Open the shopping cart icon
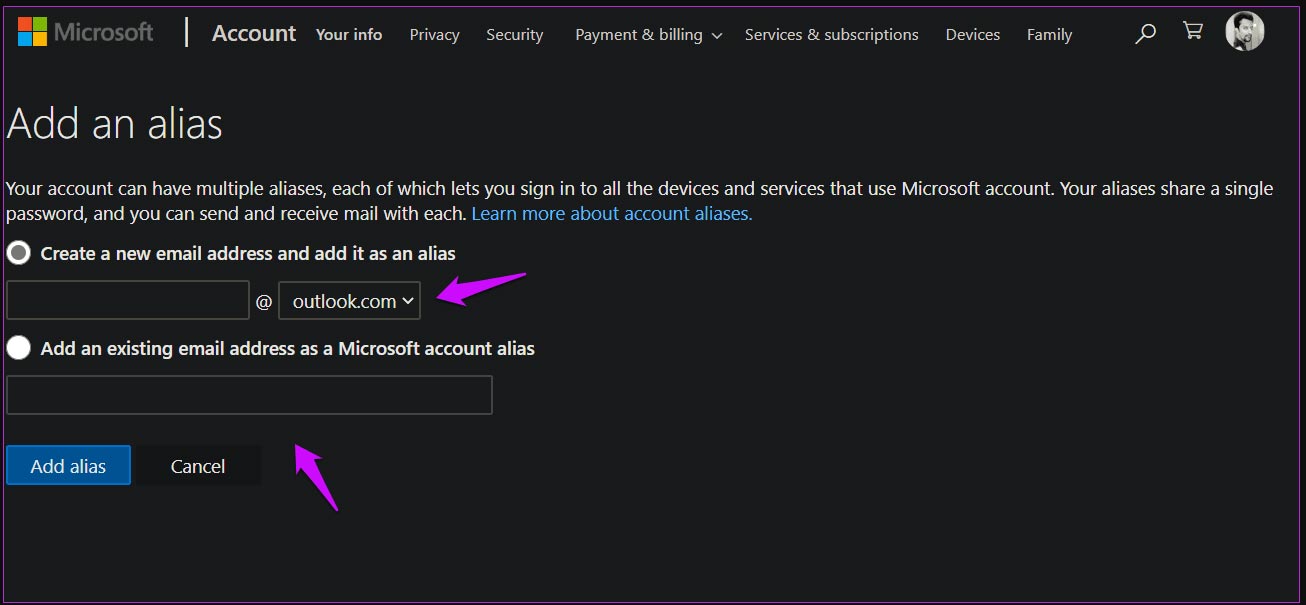The image size is (1306, 605). tap(1193, 32)
